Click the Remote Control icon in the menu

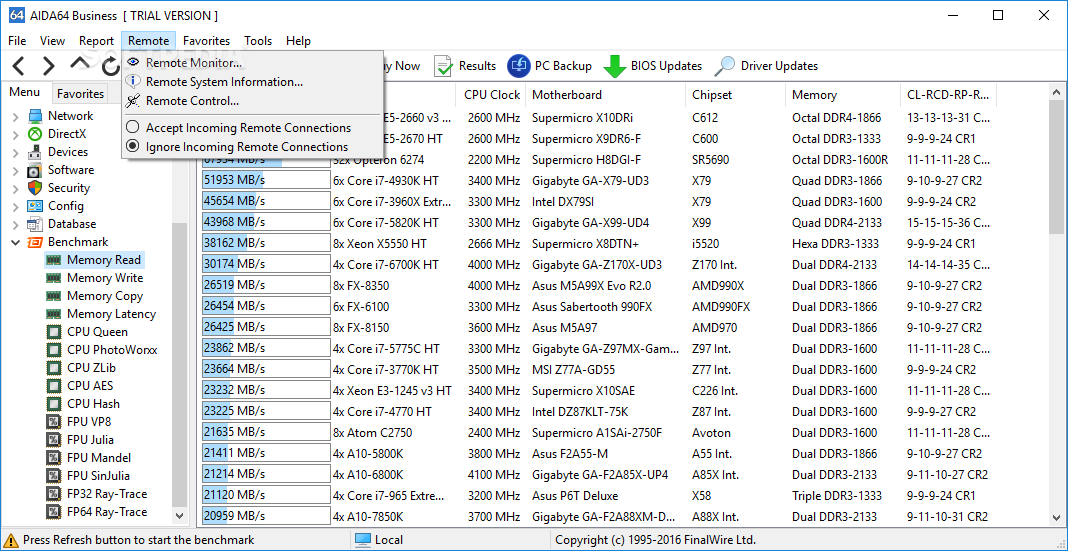(x=134, y=101)
